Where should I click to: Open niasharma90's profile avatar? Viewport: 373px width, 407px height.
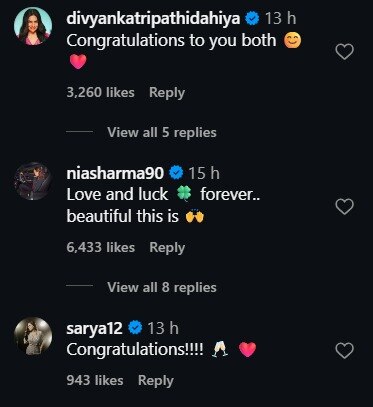click(33, 181)
